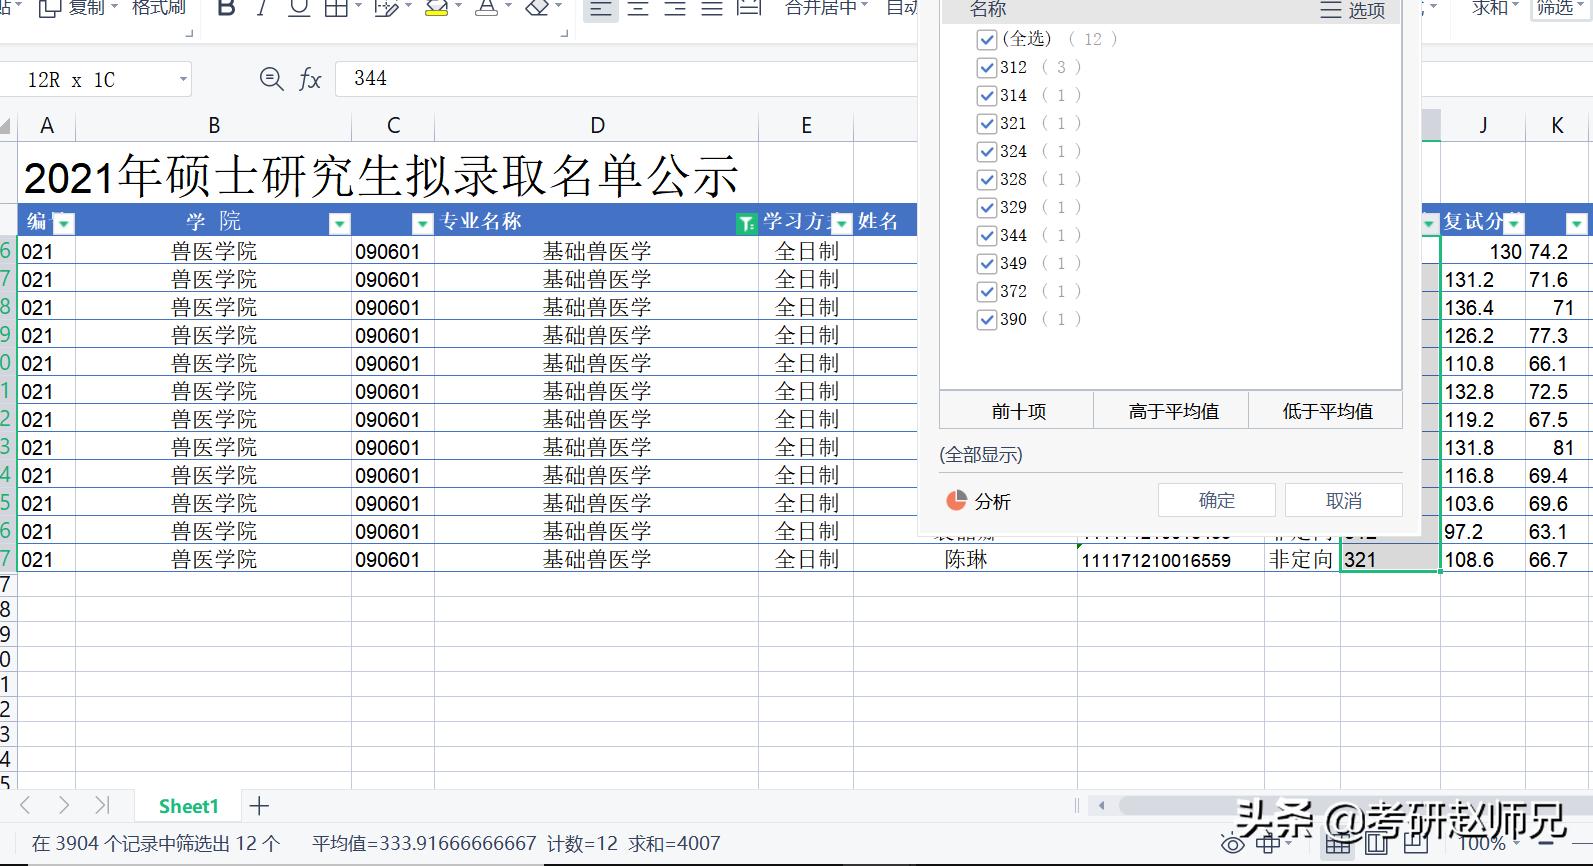Click the select-all corner triangle
Image resolution: width=1593 pixels, height=866 pixels.
click(6, 126)
